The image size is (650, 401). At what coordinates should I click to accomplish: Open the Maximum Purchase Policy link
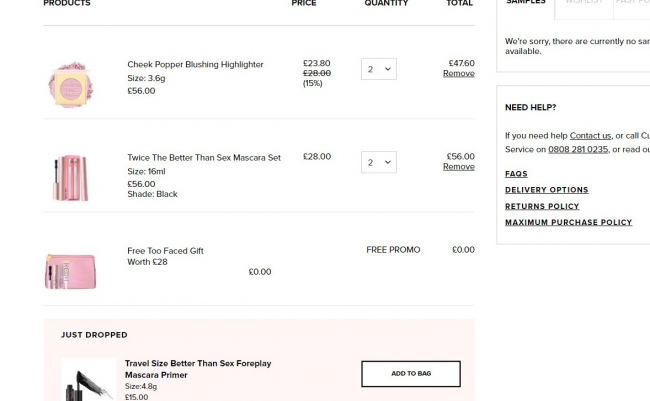[568, 222]
